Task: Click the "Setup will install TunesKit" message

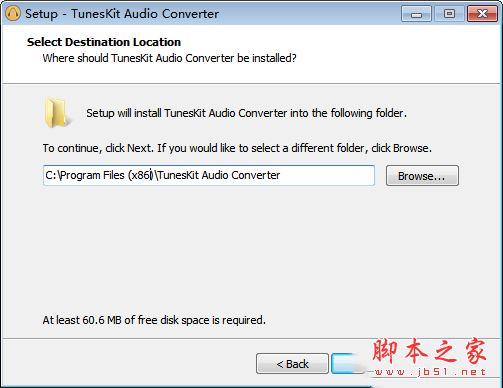Action: [x=246, y=113]
